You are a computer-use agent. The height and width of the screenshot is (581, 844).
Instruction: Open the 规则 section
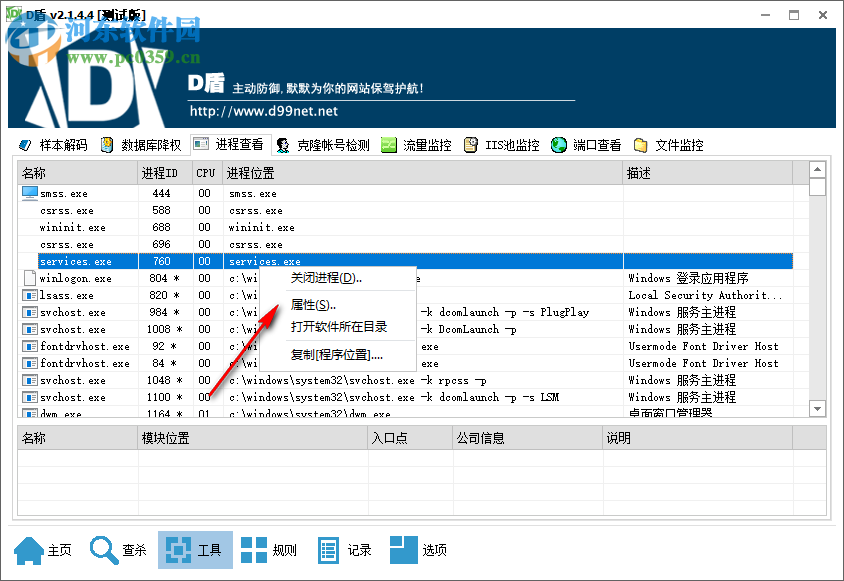pyautogui.click(x=269, y=550)
